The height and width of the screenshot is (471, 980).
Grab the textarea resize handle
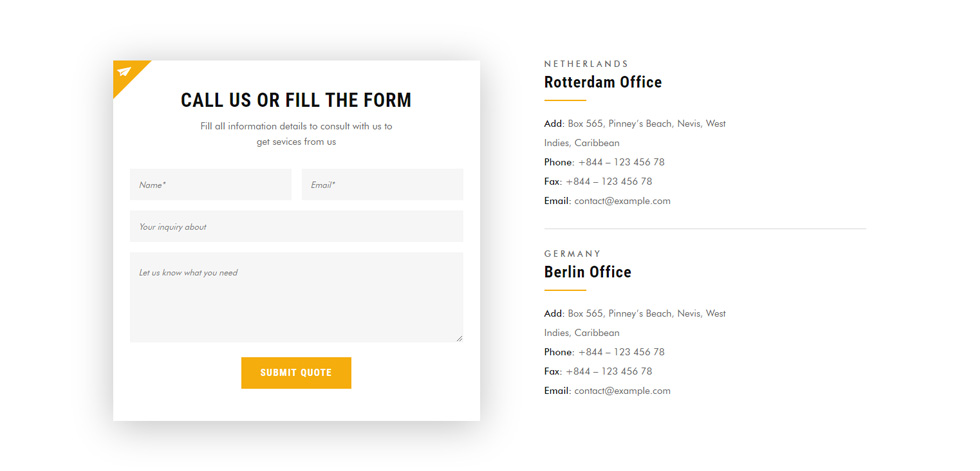pyautogui.click(x=459, y=339)
